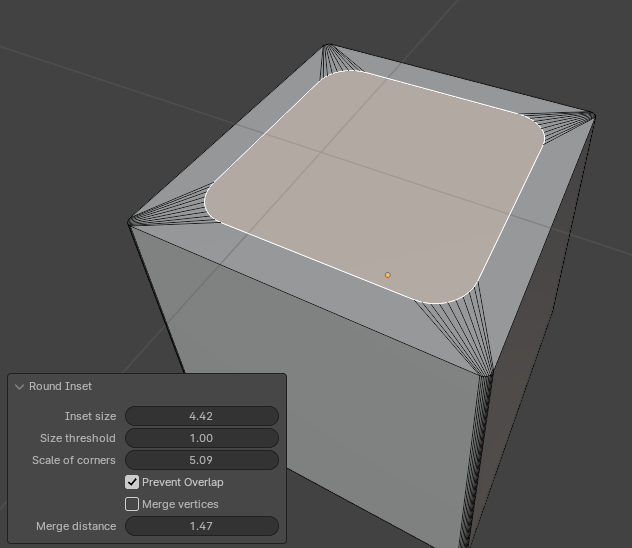Click the Round Inset panel title
Screen dimensions: 632x548
tap(60, 387)
